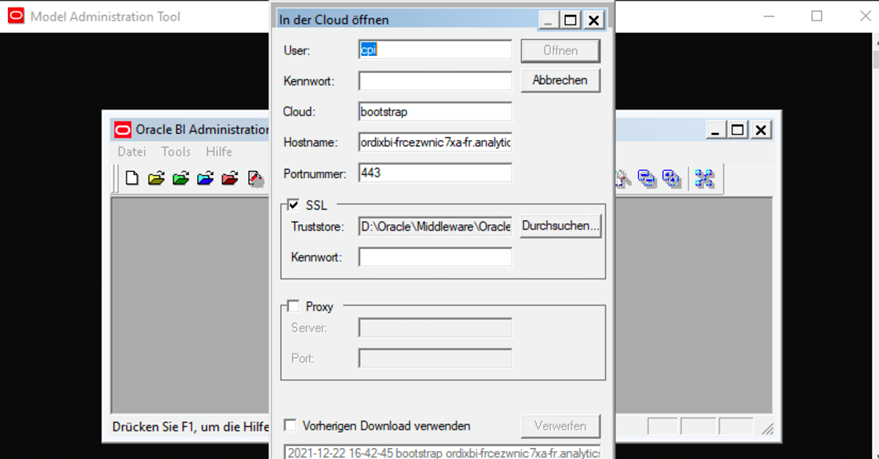Minimize the In der Cloud öffnen dialog

click(548, 20)
